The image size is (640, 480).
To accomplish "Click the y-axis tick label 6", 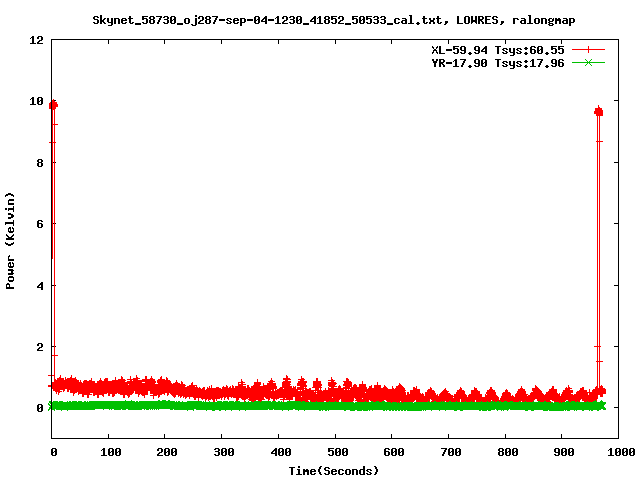I will (x=40, y=224).
